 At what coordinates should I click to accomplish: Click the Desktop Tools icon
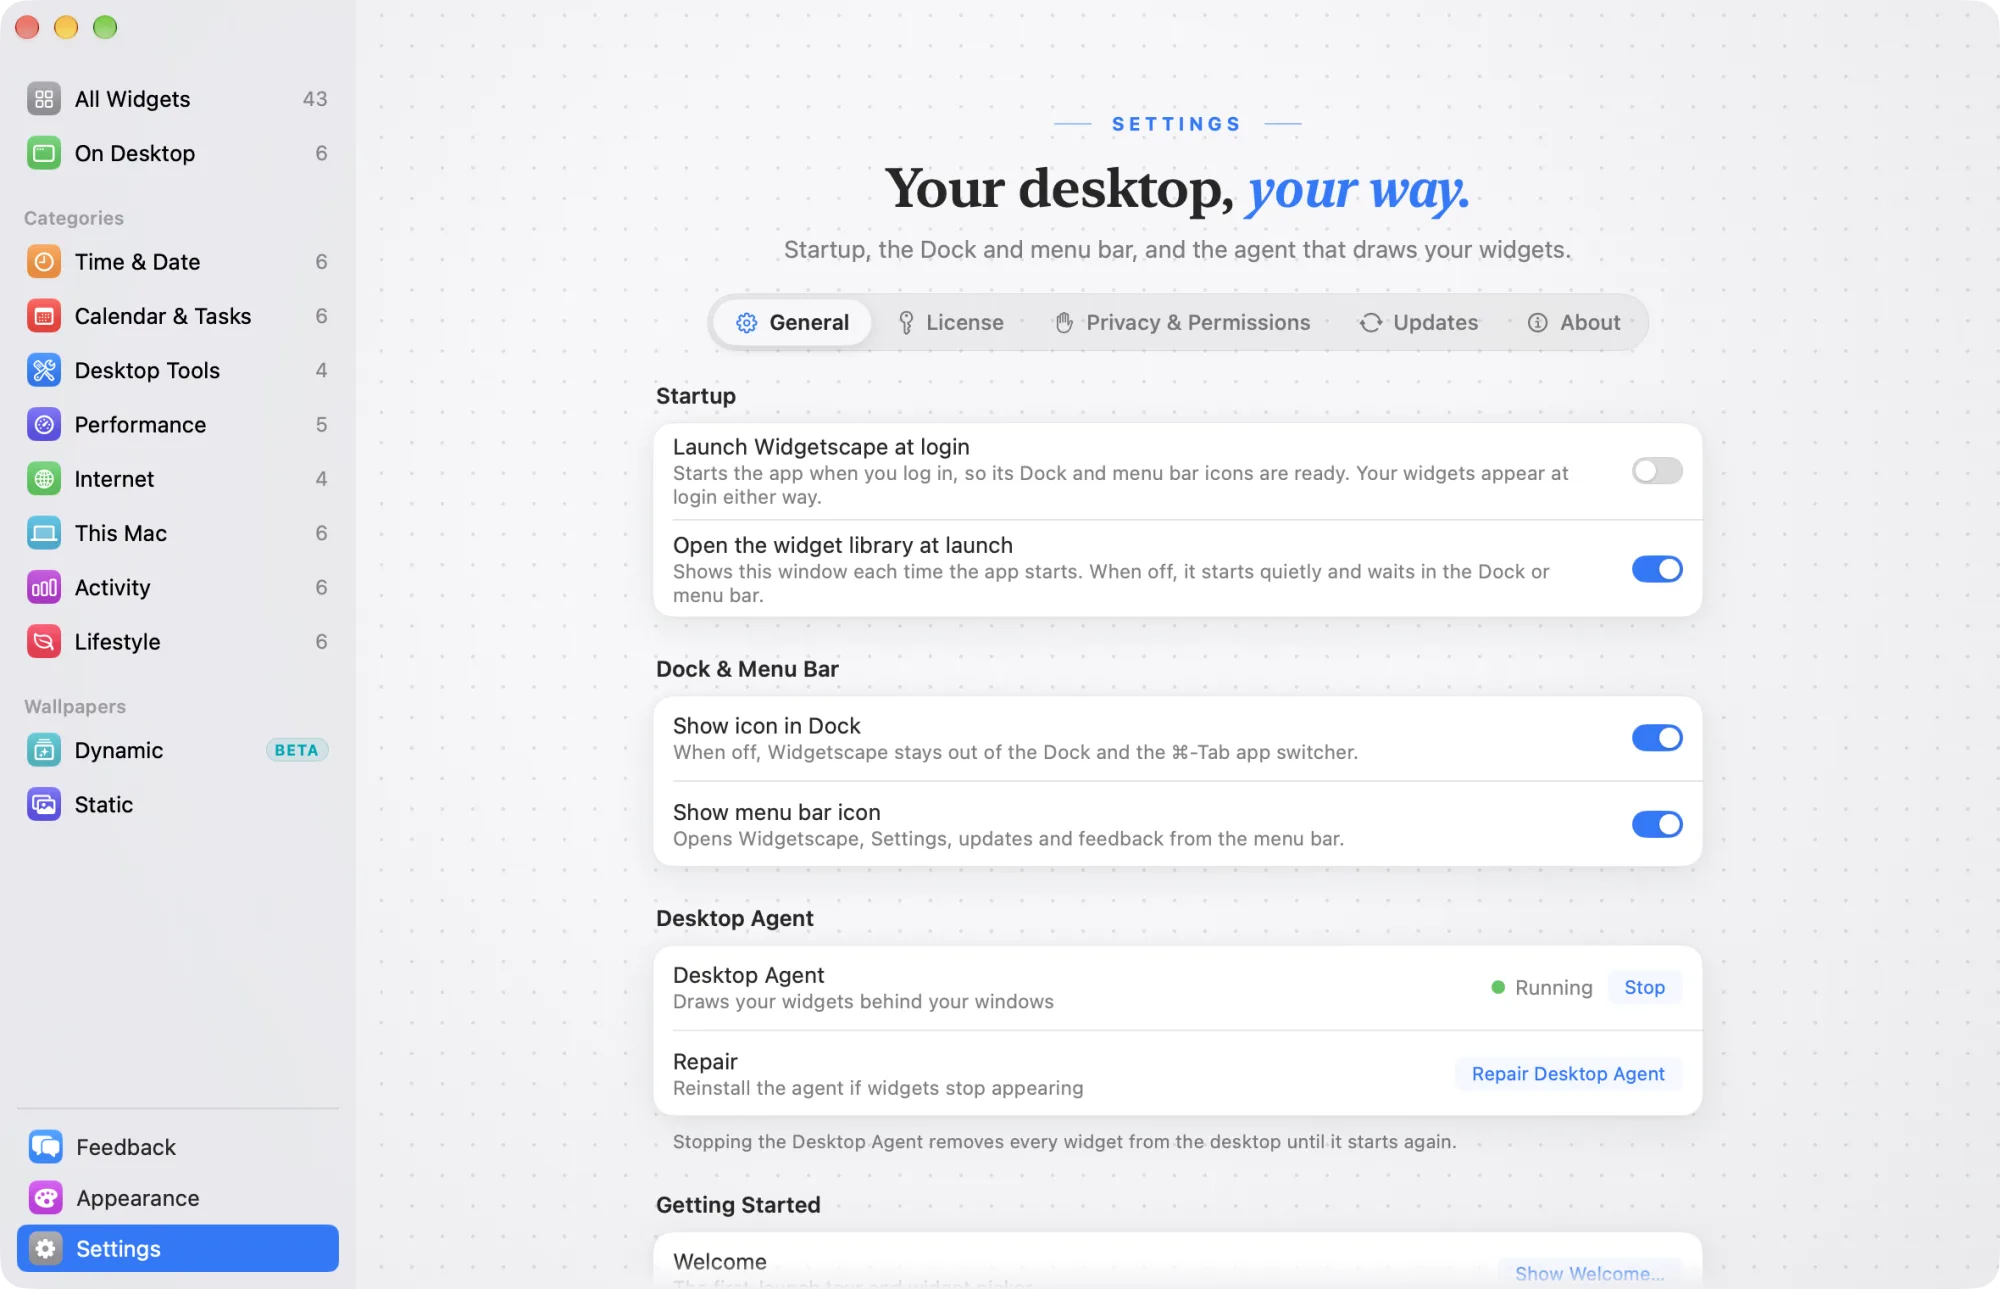(x=43, y=370)
